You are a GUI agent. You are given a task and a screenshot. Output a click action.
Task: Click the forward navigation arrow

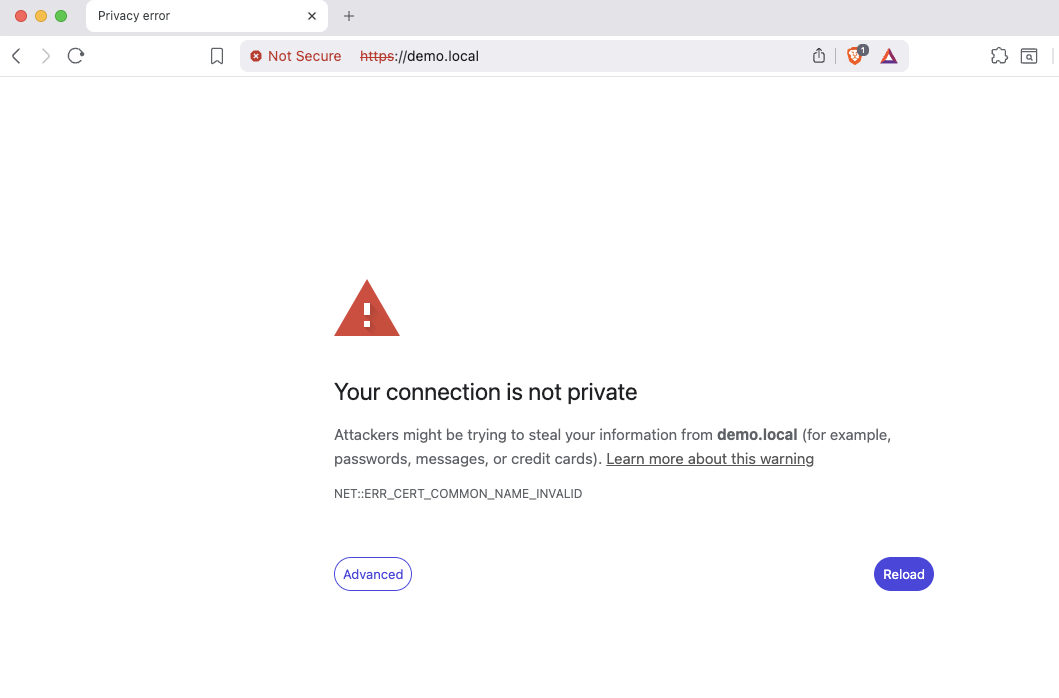click(46, 56)
